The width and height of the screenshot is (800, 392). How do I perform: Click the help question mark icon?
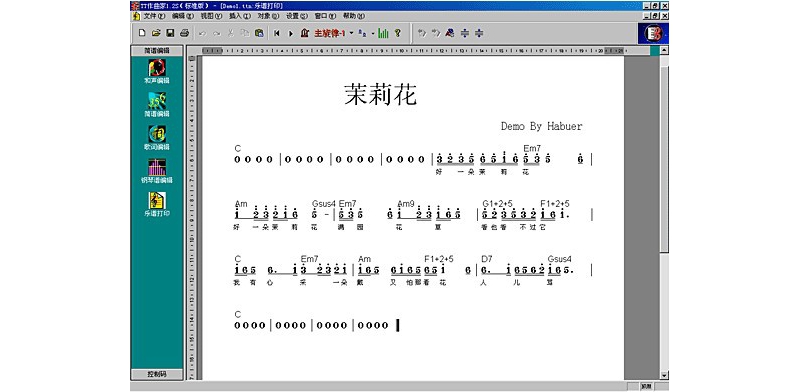pos(397,33)
